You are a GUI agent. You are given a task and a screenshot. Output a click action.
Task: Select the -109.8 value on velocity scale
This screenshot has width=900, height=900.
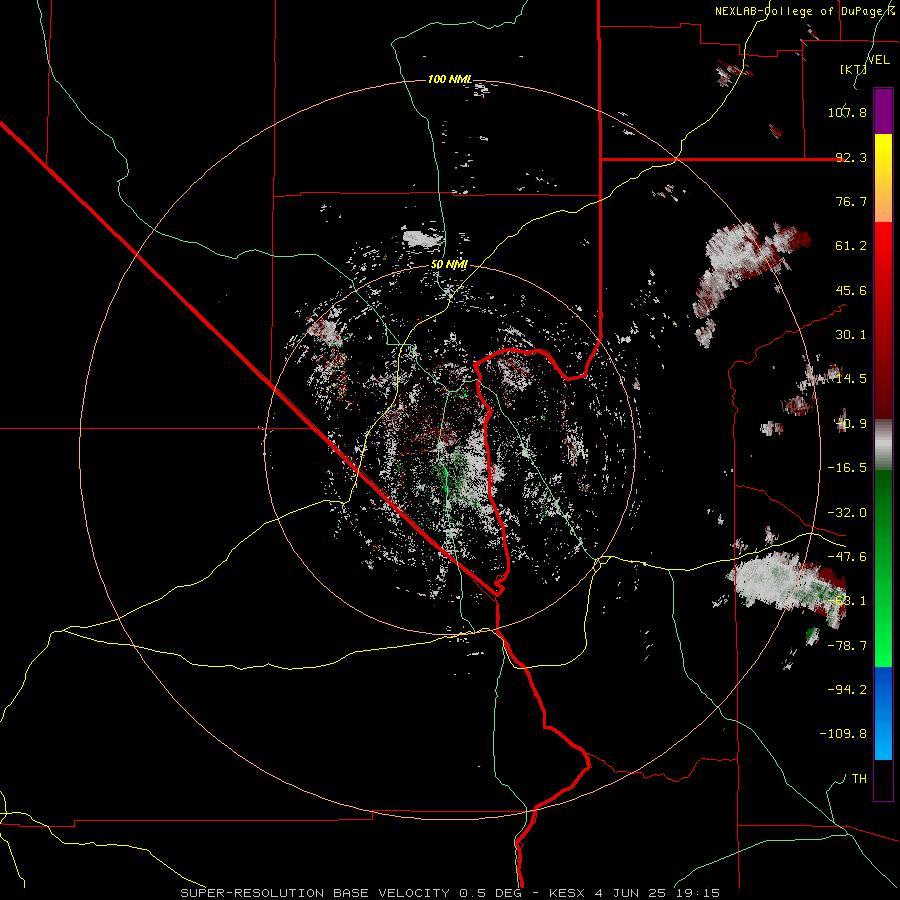coord(843,734)
